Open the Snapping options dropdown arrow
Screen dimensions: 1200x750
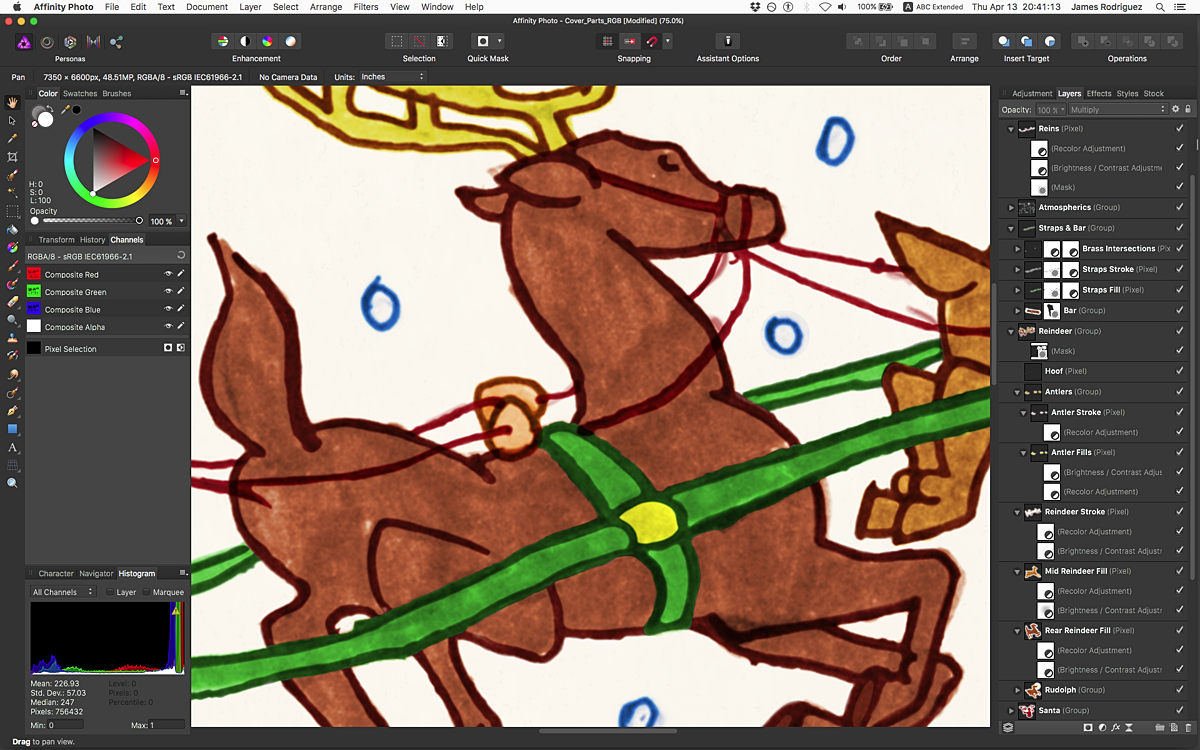point(667,42)
